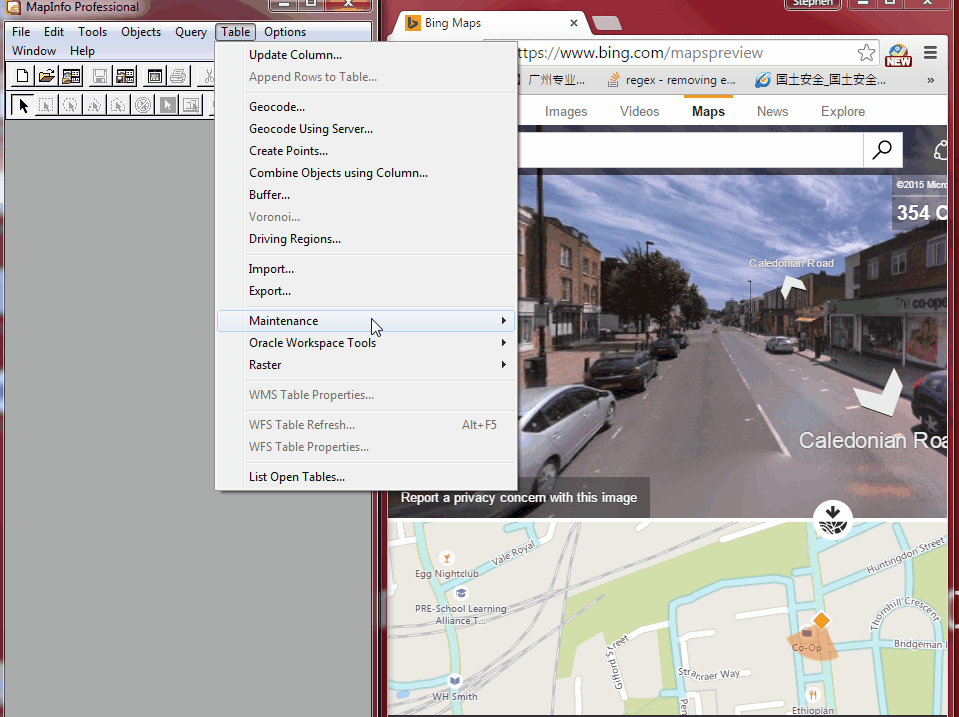The height and width of the screenshot is (717, 959).
Task: Click the PRE-School Learning Alliance map pin
Action: pos(461,593)
